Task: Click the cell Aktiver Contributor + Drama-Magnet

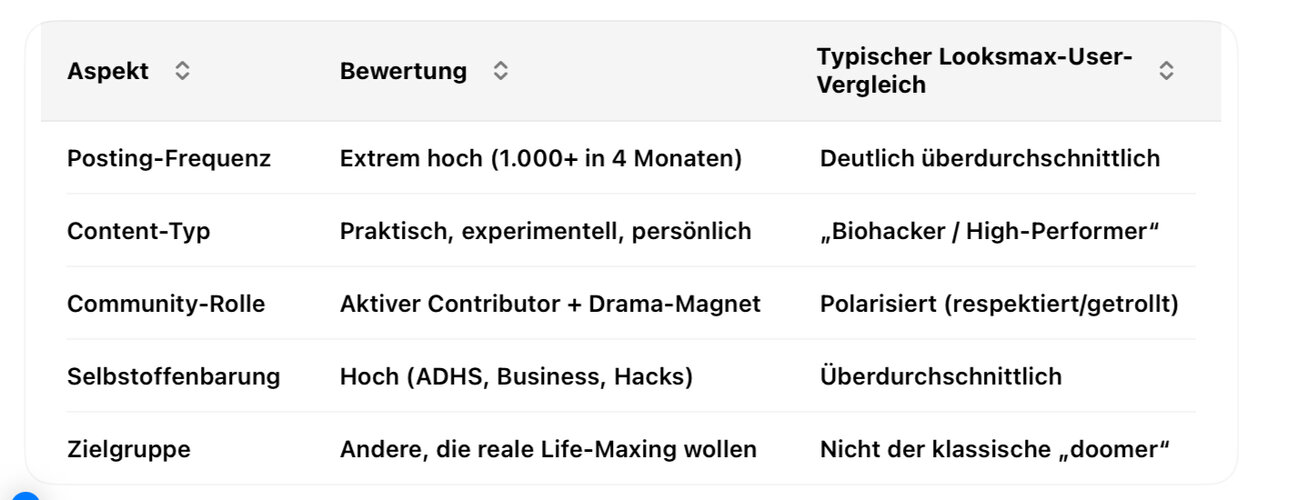Action: coord(550,304)
